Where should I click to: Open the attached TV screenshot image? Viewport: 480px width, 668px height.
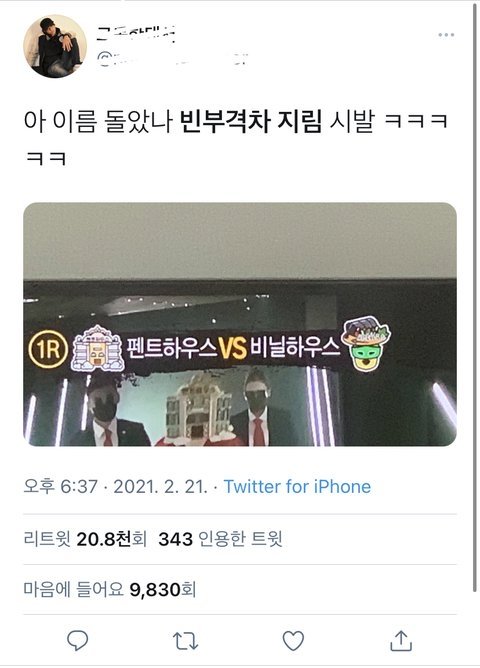click(240, 324)
